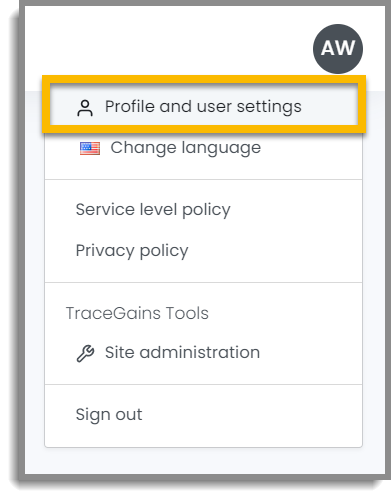Click the 'administration' text under TraceGains Tools
Viewport: 391px width, 499px height.
(200, 352)
